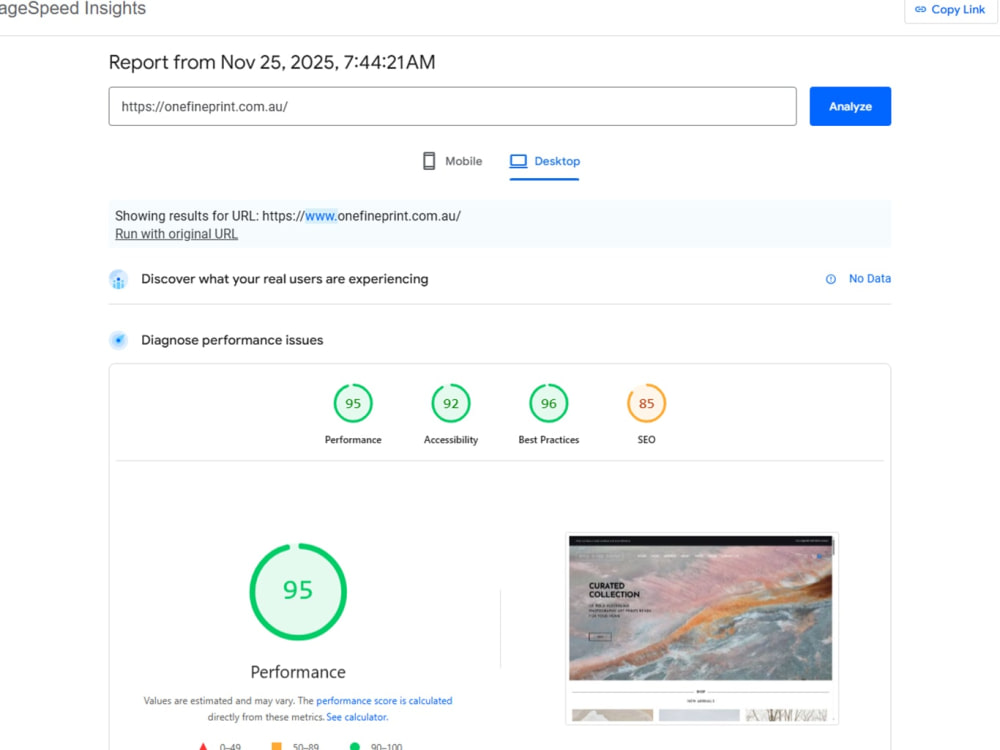Click the Performance label under the small gauge
The width and height of the screenshot is (1000, 750).
(x=353, y=439)
